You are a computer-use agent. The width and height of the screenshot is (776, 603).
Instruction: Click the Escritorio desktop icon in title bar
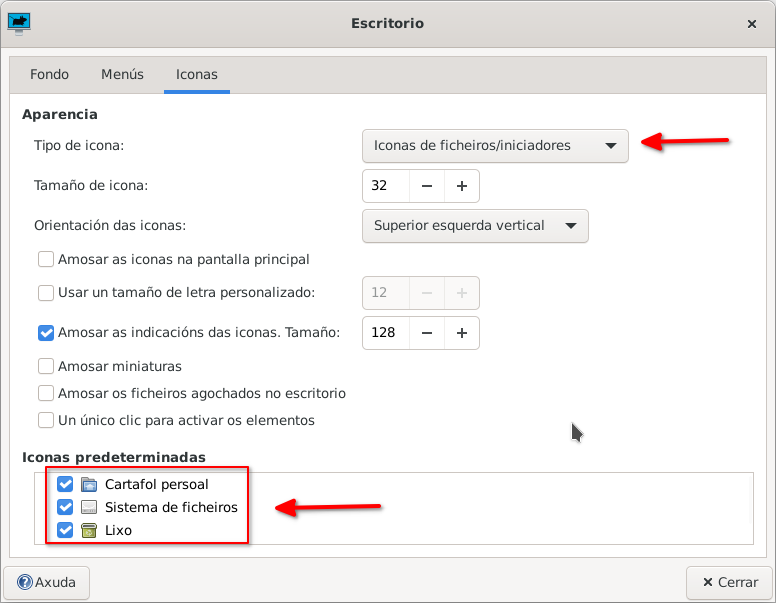19,22
